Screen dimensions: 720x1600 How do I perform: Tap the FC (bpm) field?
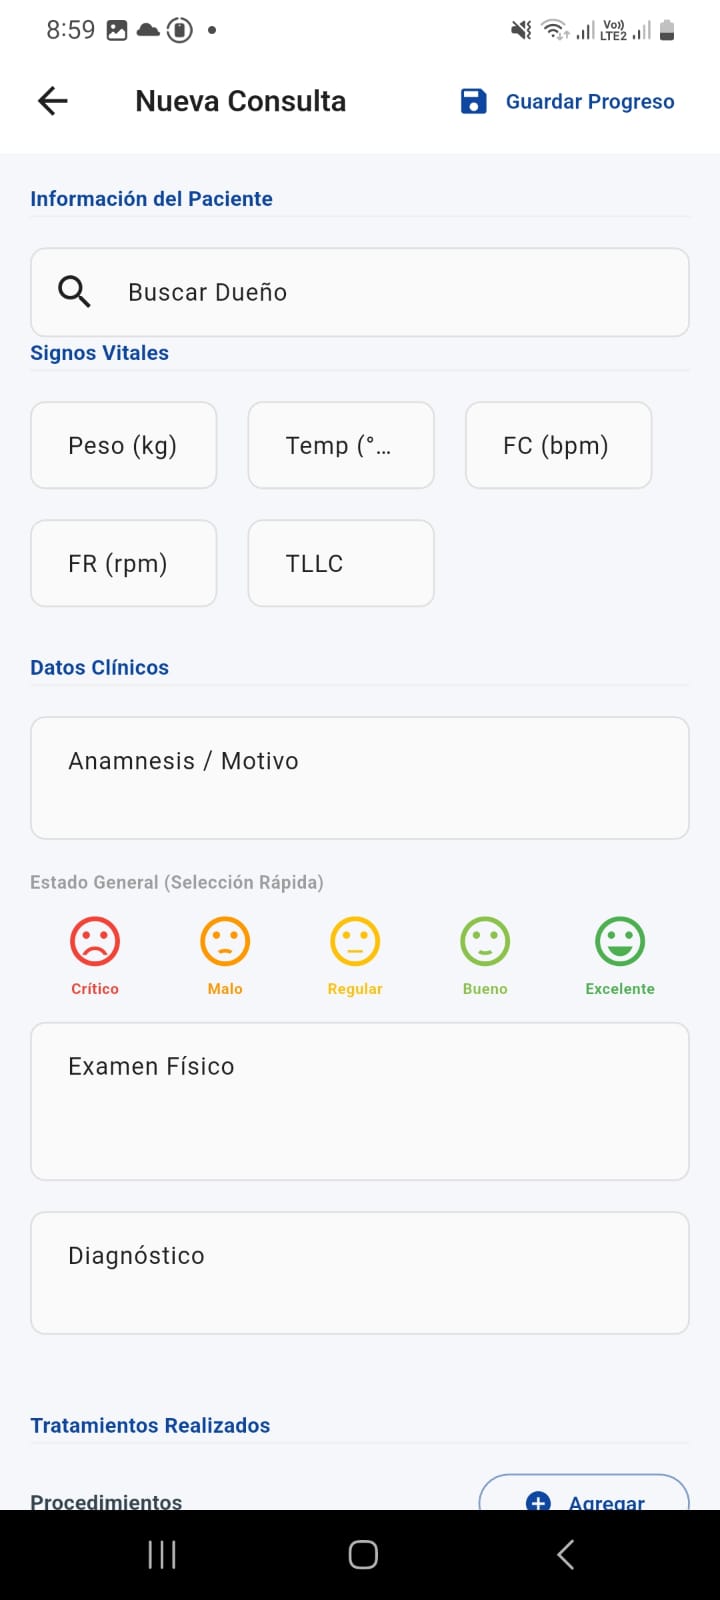pos(558,446)
